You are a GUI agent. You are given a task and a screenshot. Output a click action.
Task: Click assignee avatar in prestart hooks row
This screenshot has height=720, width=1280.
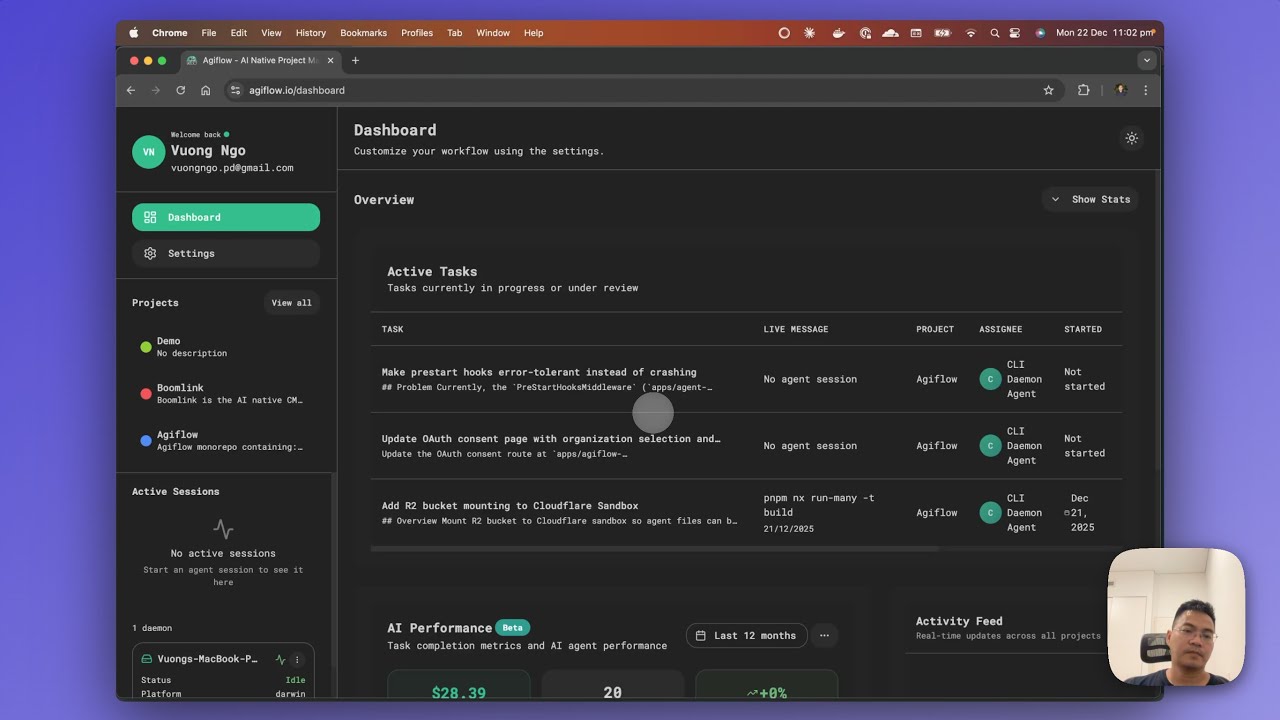990,379
